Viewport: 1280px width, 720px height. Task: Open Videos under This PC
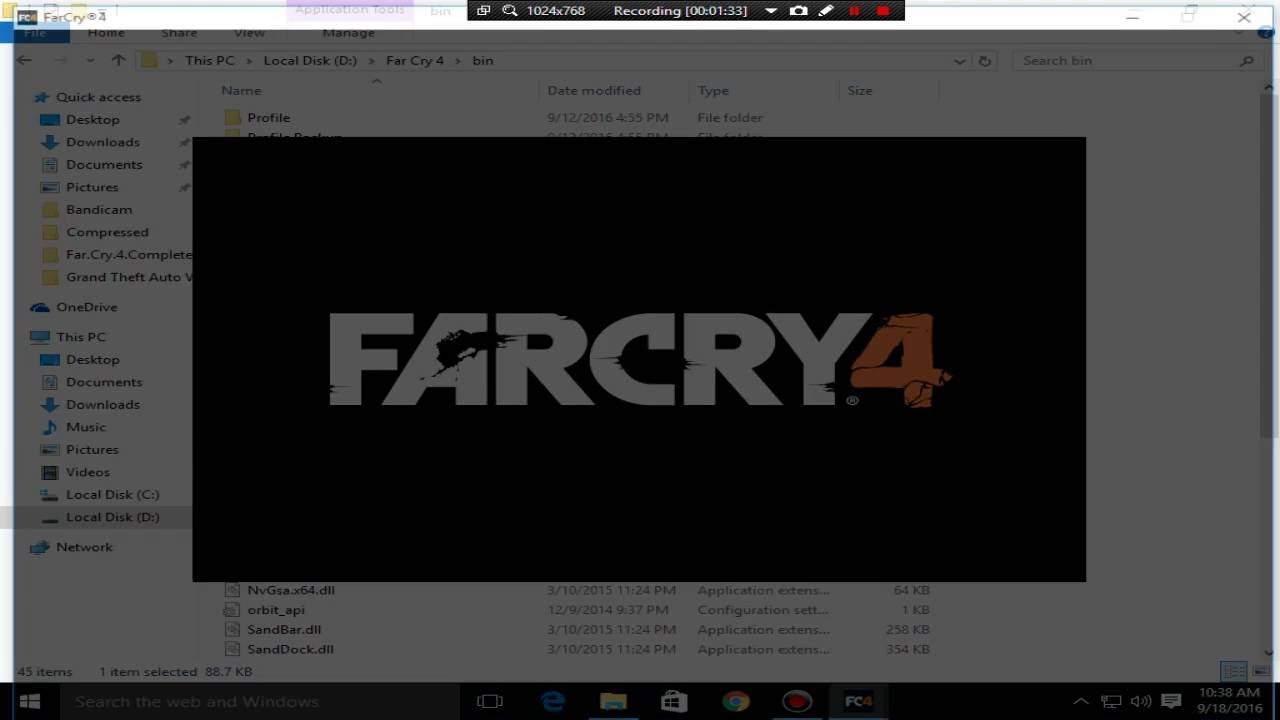[87, 472]
